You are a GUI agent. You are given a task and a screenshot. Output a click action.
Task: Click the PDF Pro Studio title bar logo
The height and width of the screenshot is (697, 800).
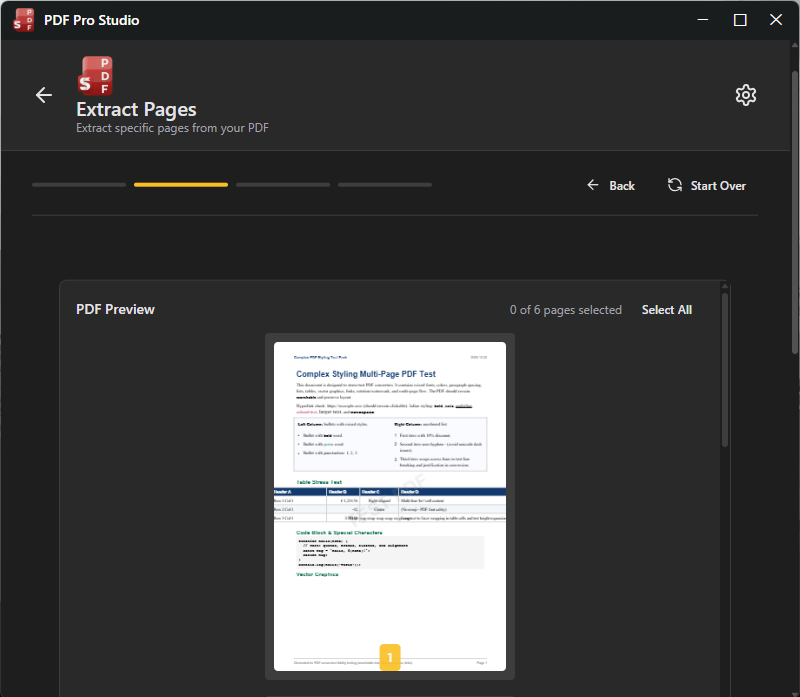click(x=23, y=20)
